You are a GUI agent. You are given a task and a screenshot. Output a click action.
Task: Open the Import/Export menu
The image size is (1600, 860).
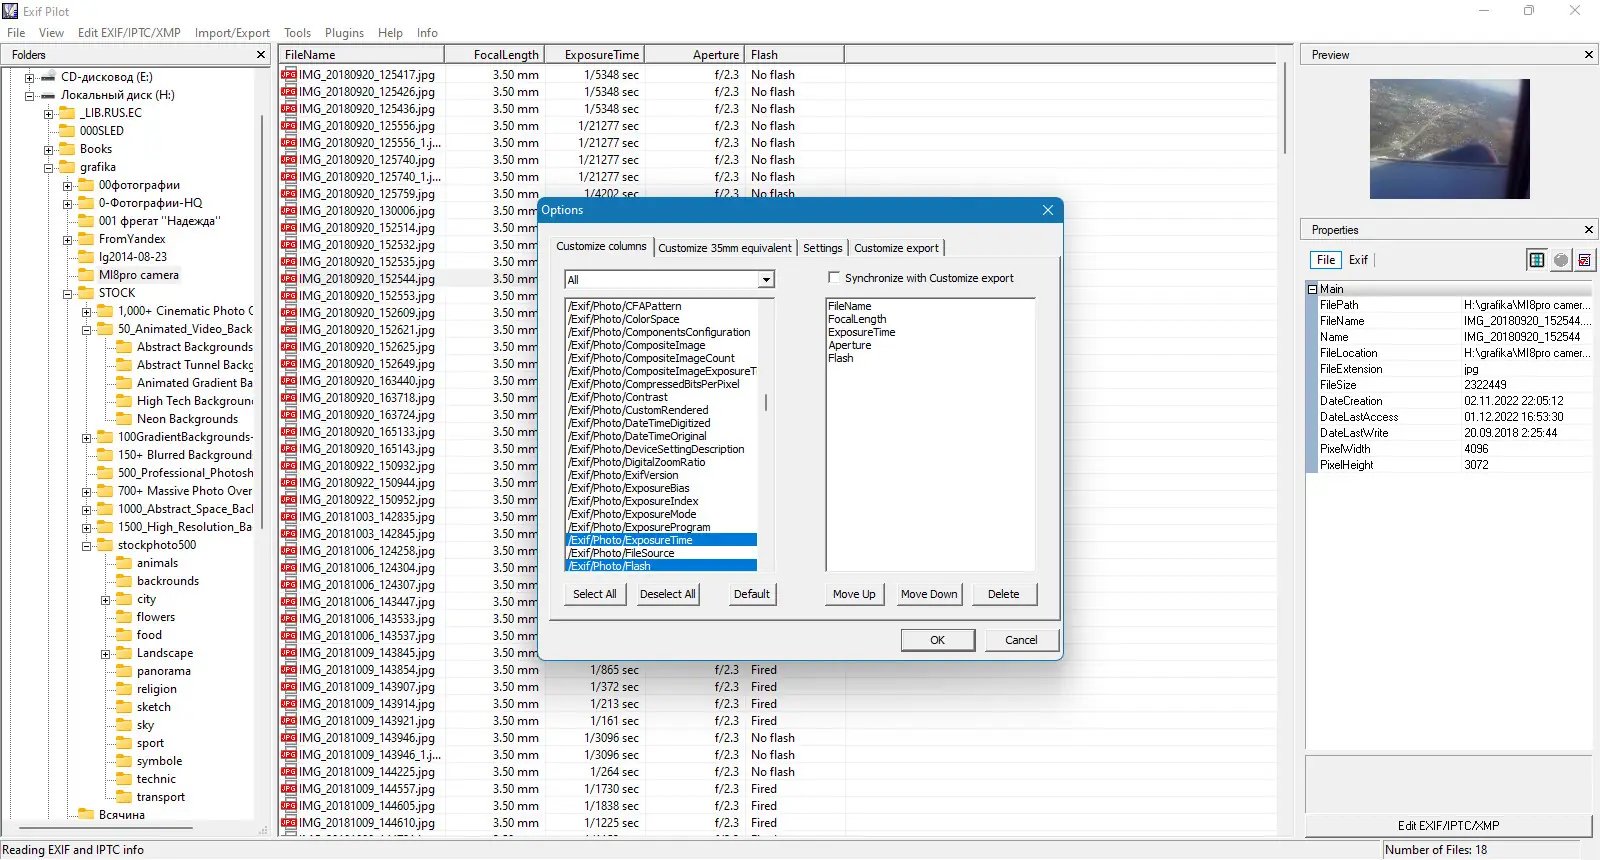coord(232,33)
